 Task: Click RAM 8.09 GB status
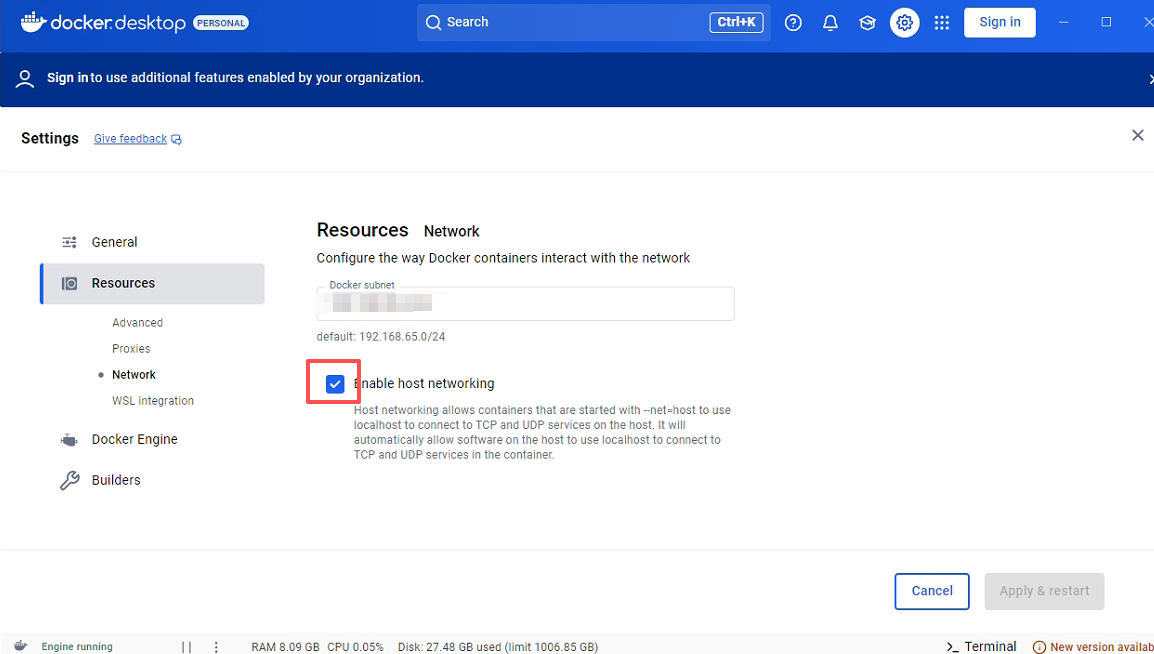point(286,647)
